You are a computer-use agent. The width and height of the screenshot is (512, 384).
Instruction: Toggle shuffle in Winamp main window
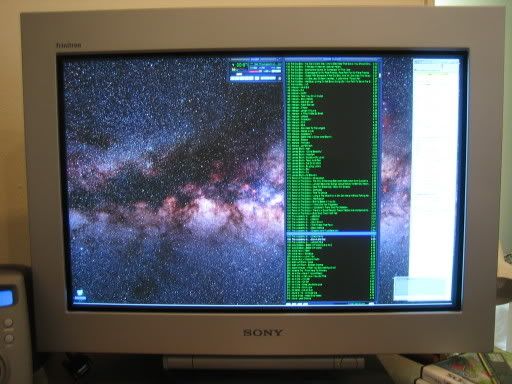click(265, 78)
